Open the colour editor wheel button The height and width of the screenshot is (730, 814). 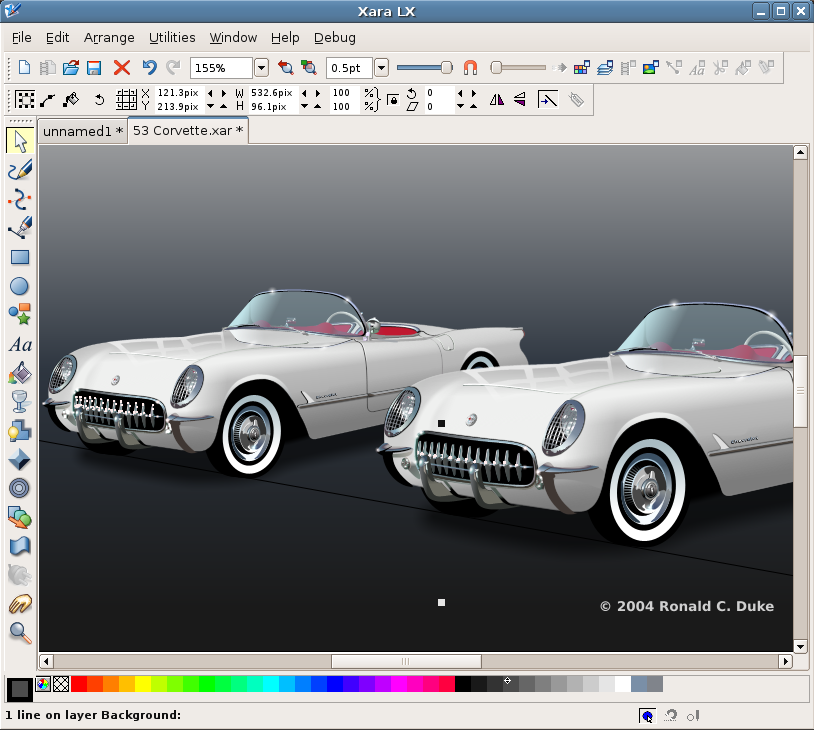[x=43, y=684]
